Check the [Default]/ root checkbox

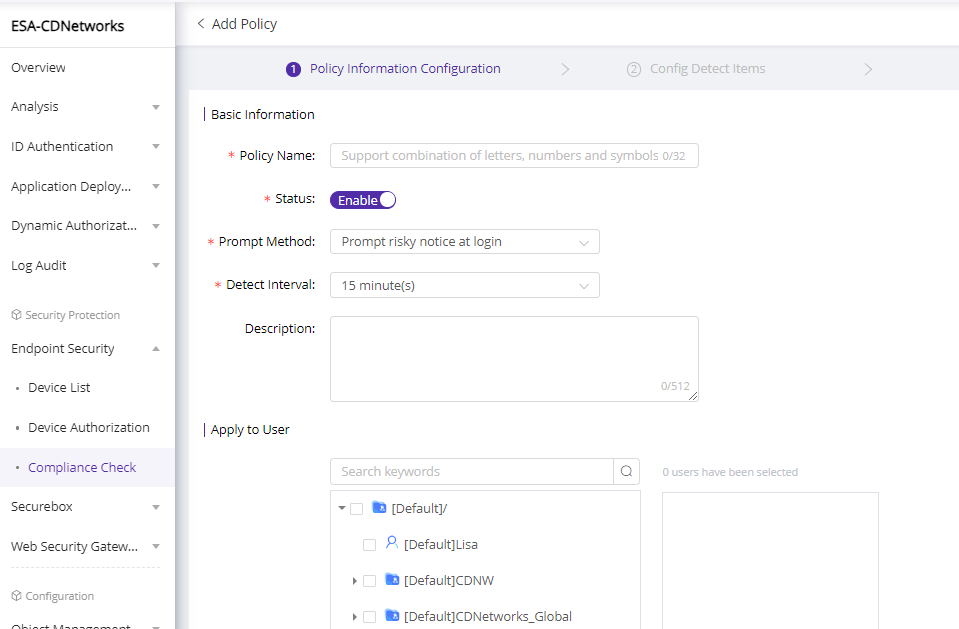(x=357, y=508)
